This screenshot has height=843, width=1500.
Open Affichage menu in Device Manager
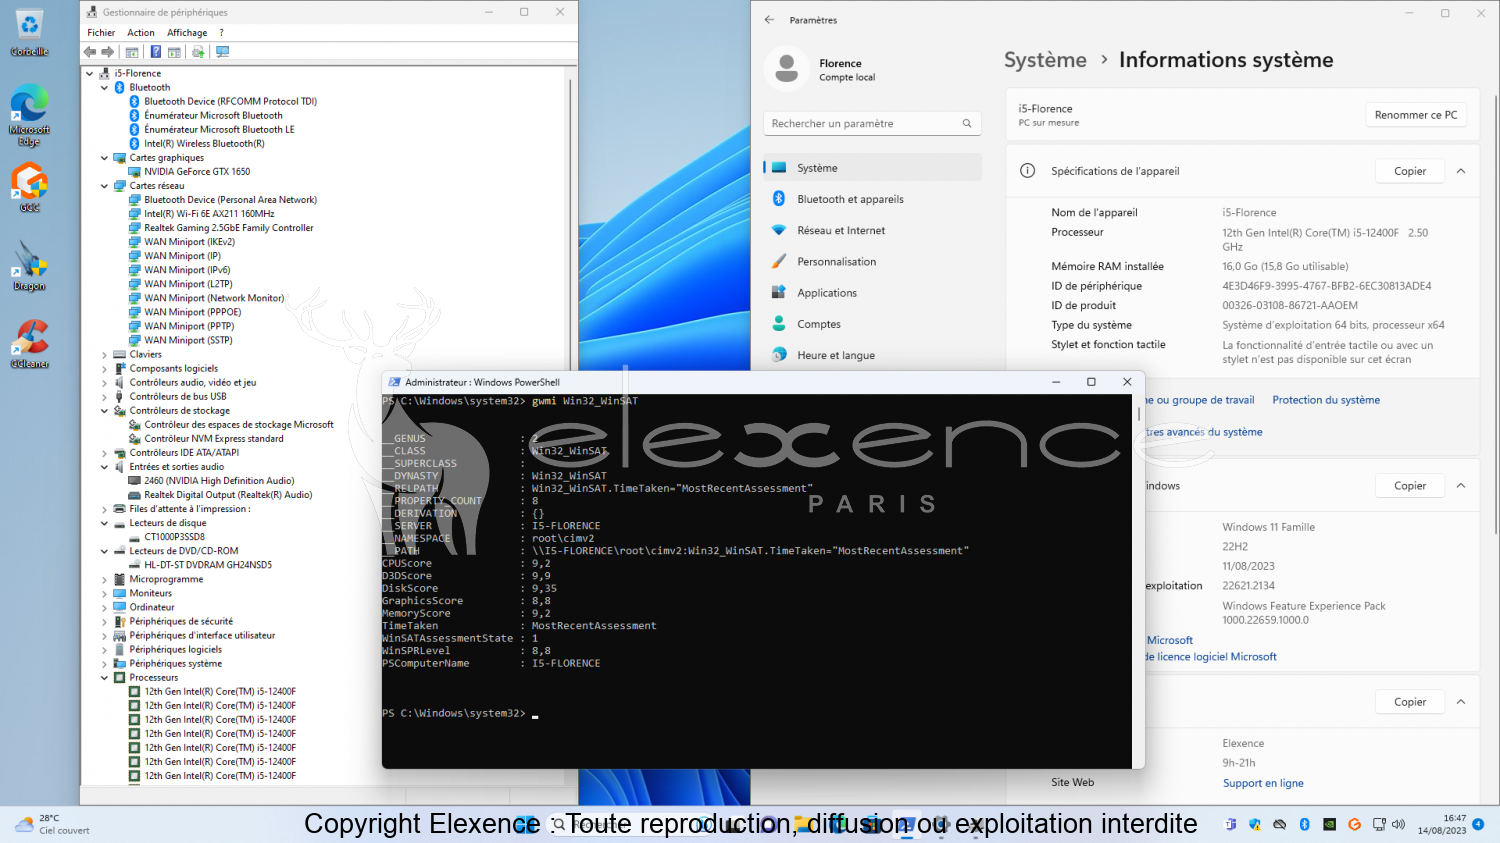pos(187,33)
